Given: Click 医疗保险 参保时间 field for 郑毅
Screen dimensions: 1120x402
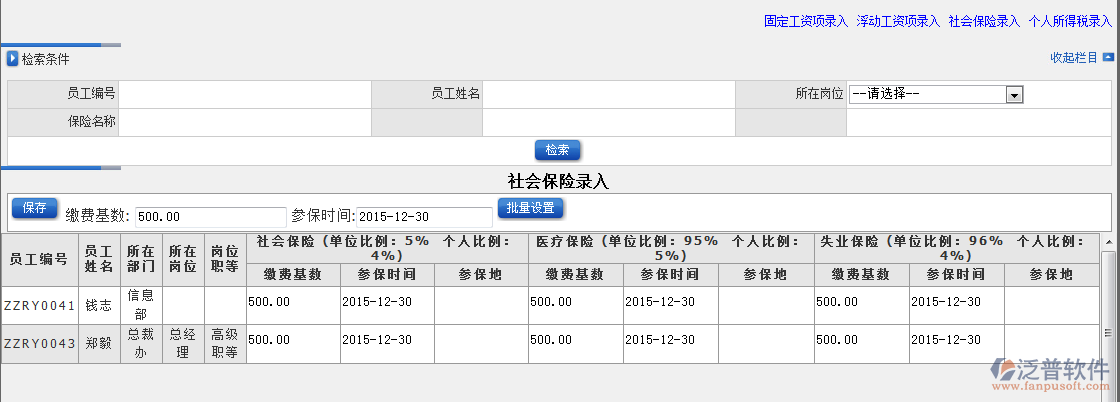Looking at the screenshot, I should click(x=671, y=343).
